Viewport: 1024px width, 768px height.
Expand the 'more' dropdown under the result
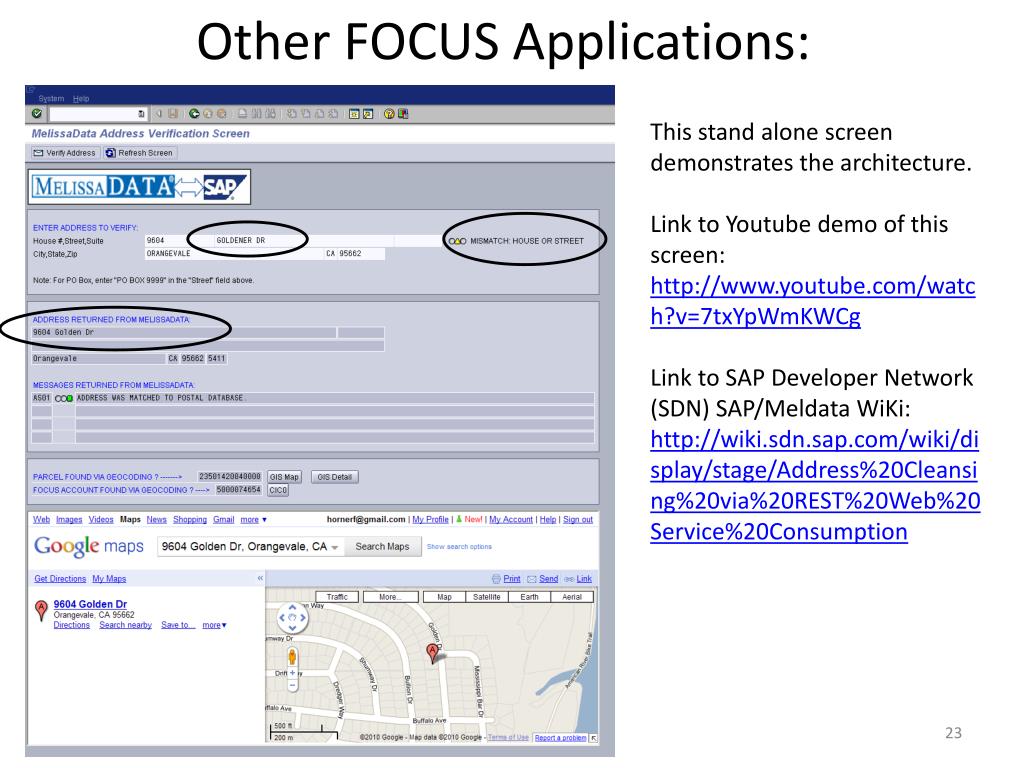[x=214, y=625]
